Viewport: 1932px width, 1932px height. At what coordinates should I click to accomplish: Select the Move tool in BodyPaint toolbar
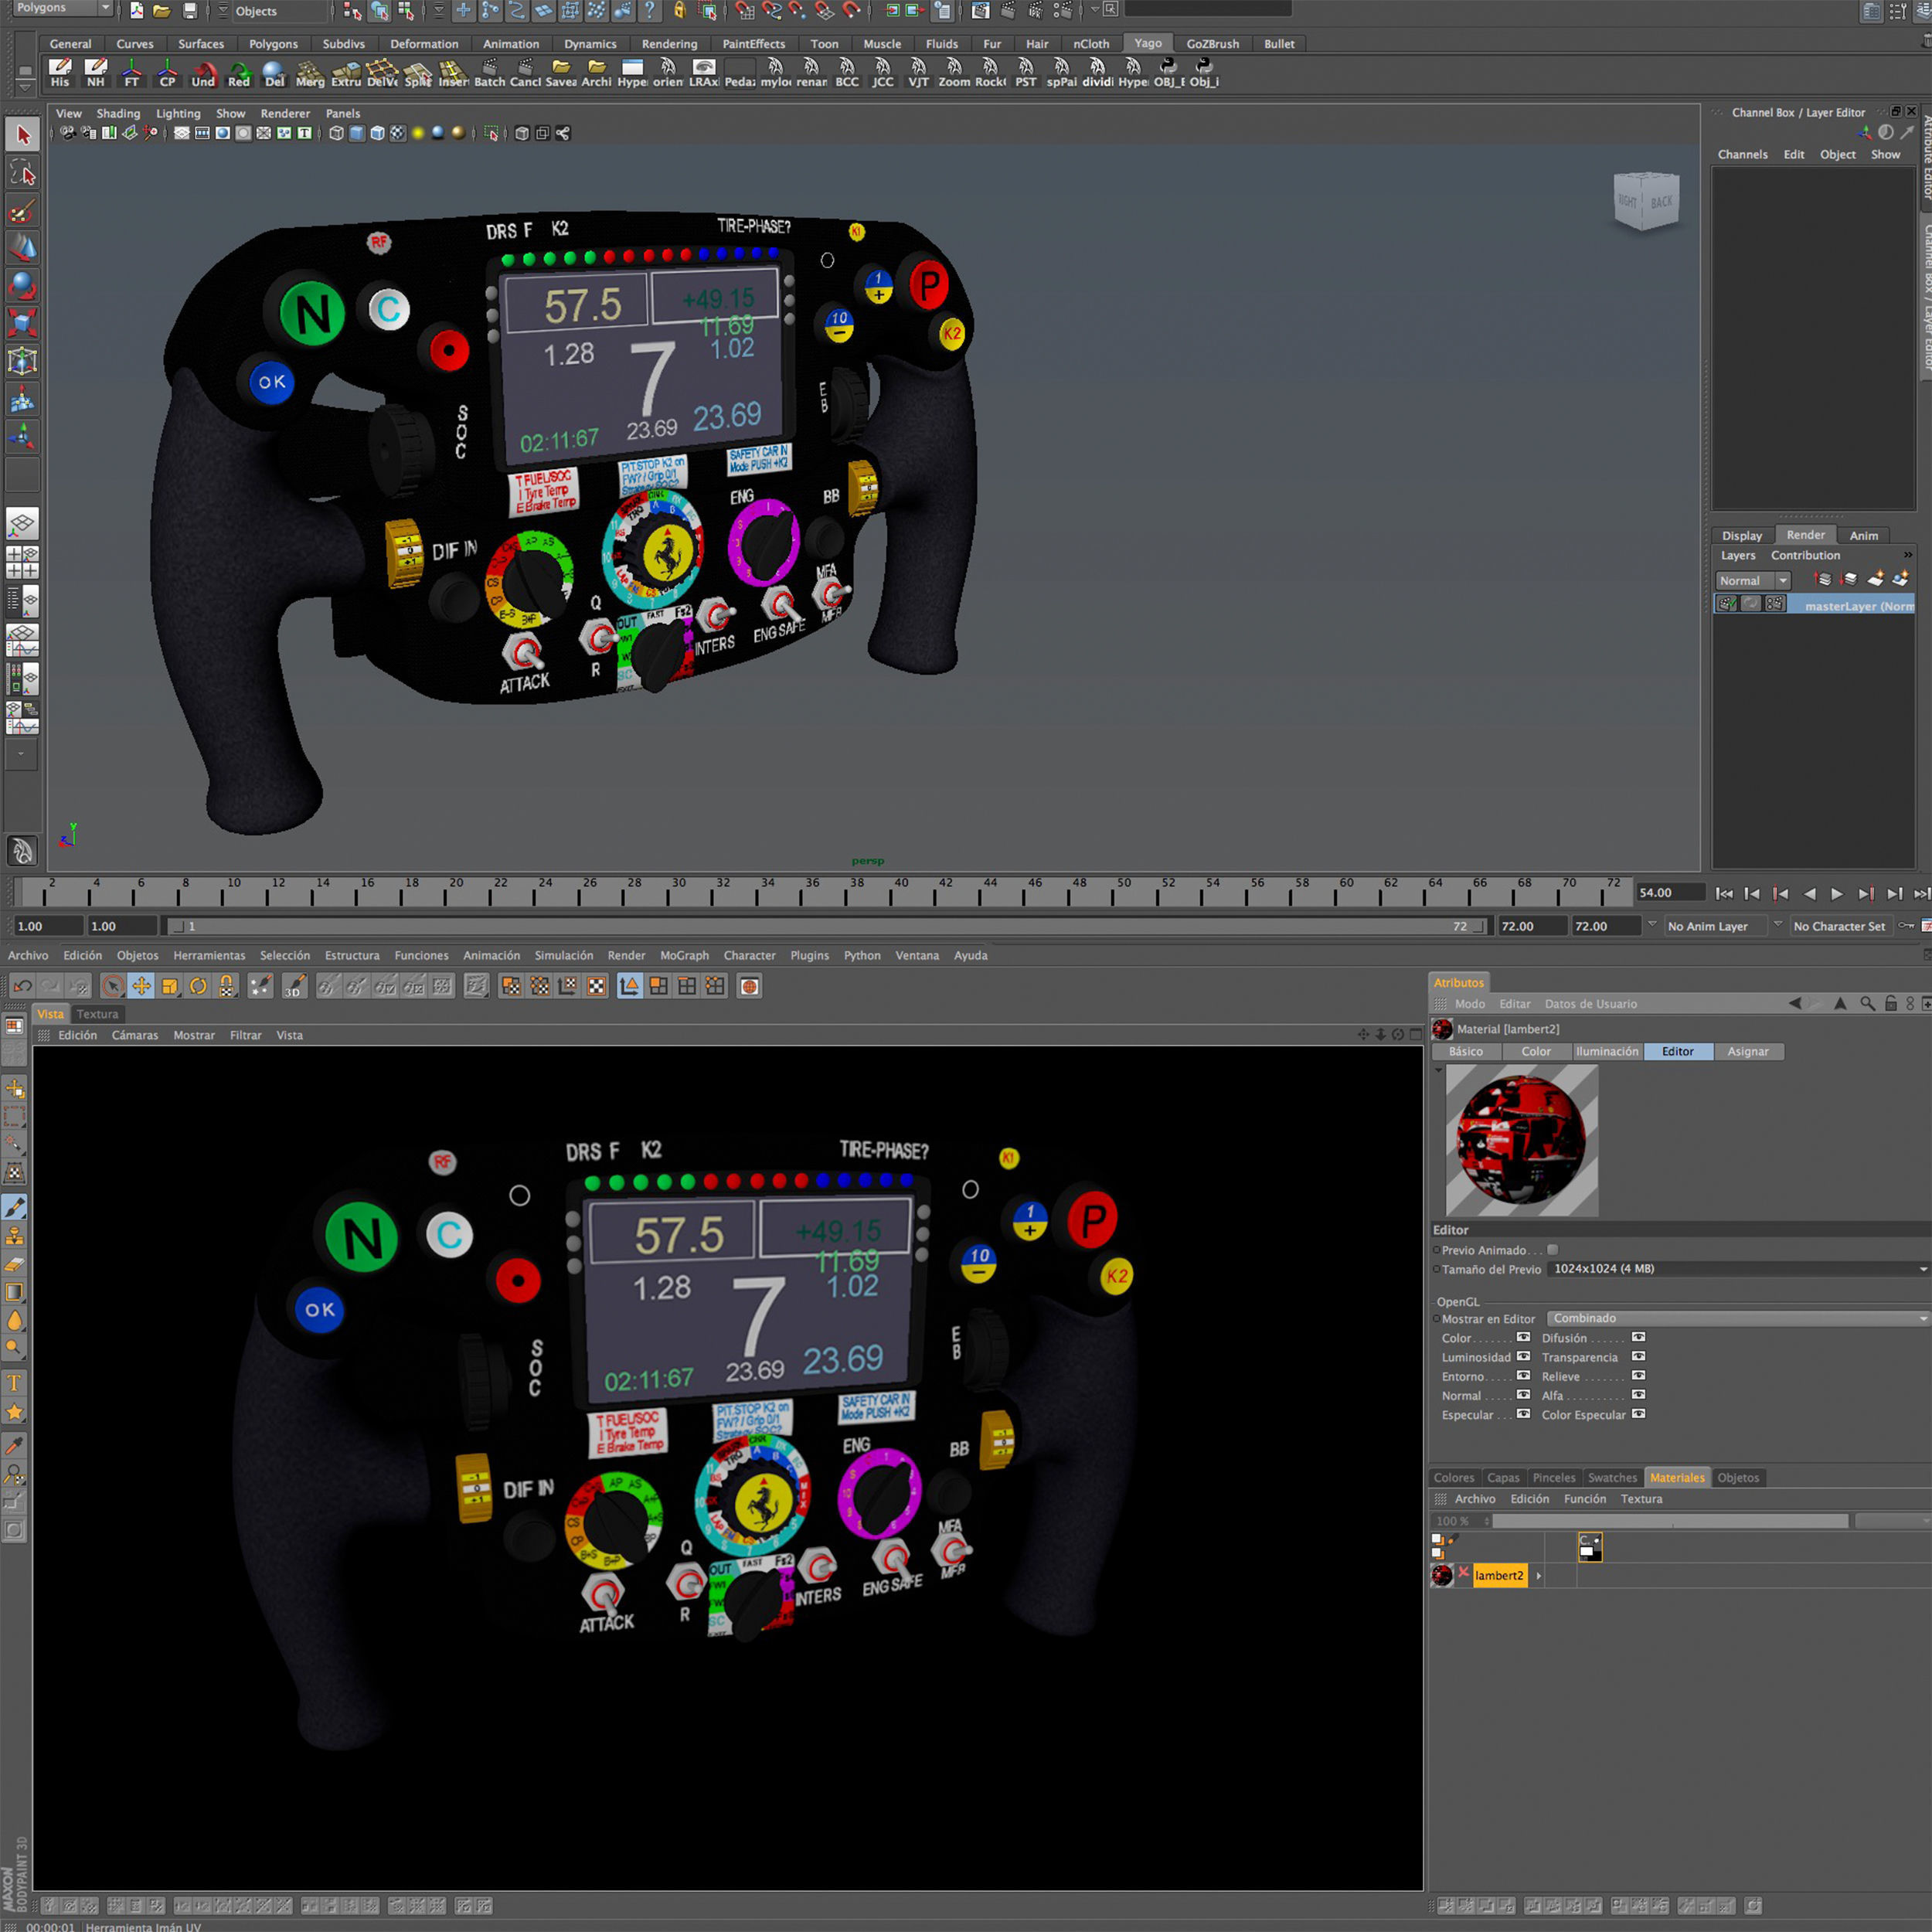pyautogui.click(x=141, y=986)
